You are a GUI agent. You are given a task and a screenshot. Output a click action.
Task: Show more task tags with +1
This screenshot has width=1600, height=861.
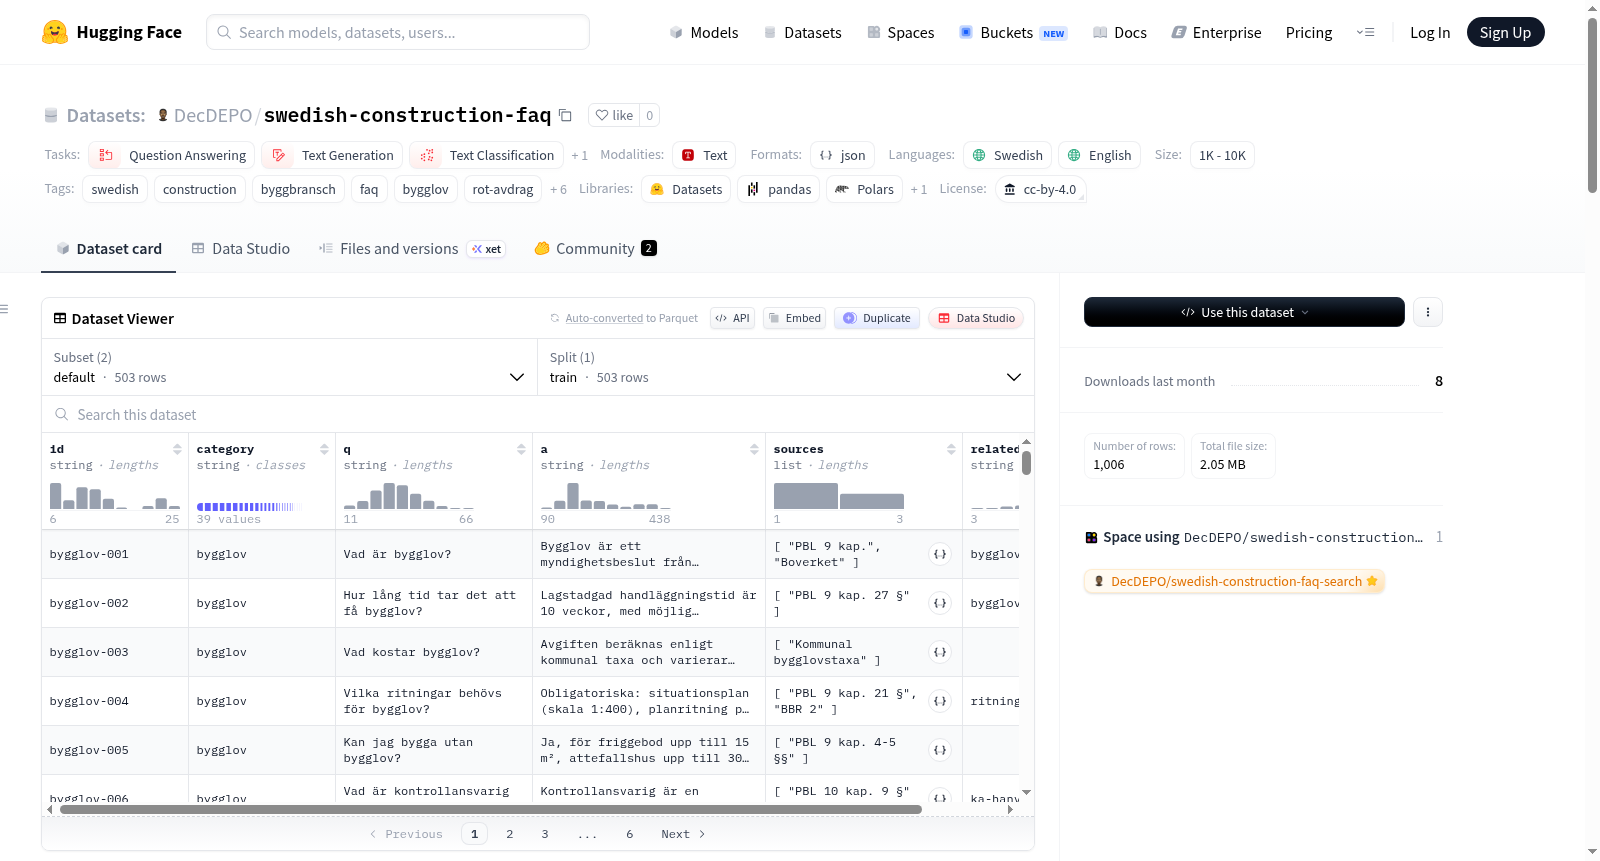point(580,155)
